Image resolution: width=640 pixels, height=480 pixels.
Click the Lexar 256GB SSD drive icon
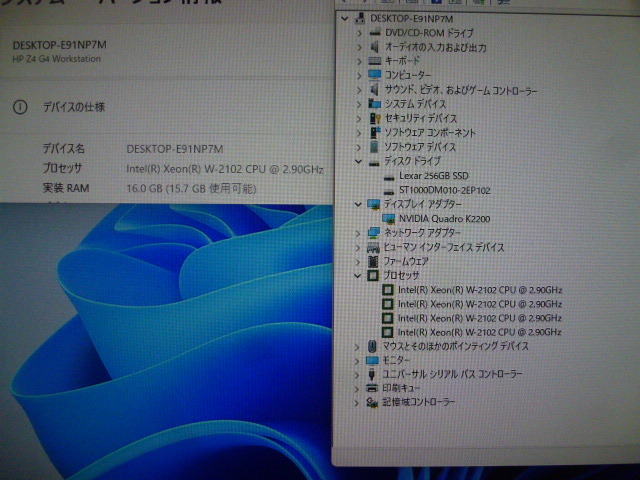click(x=389, y=177)
